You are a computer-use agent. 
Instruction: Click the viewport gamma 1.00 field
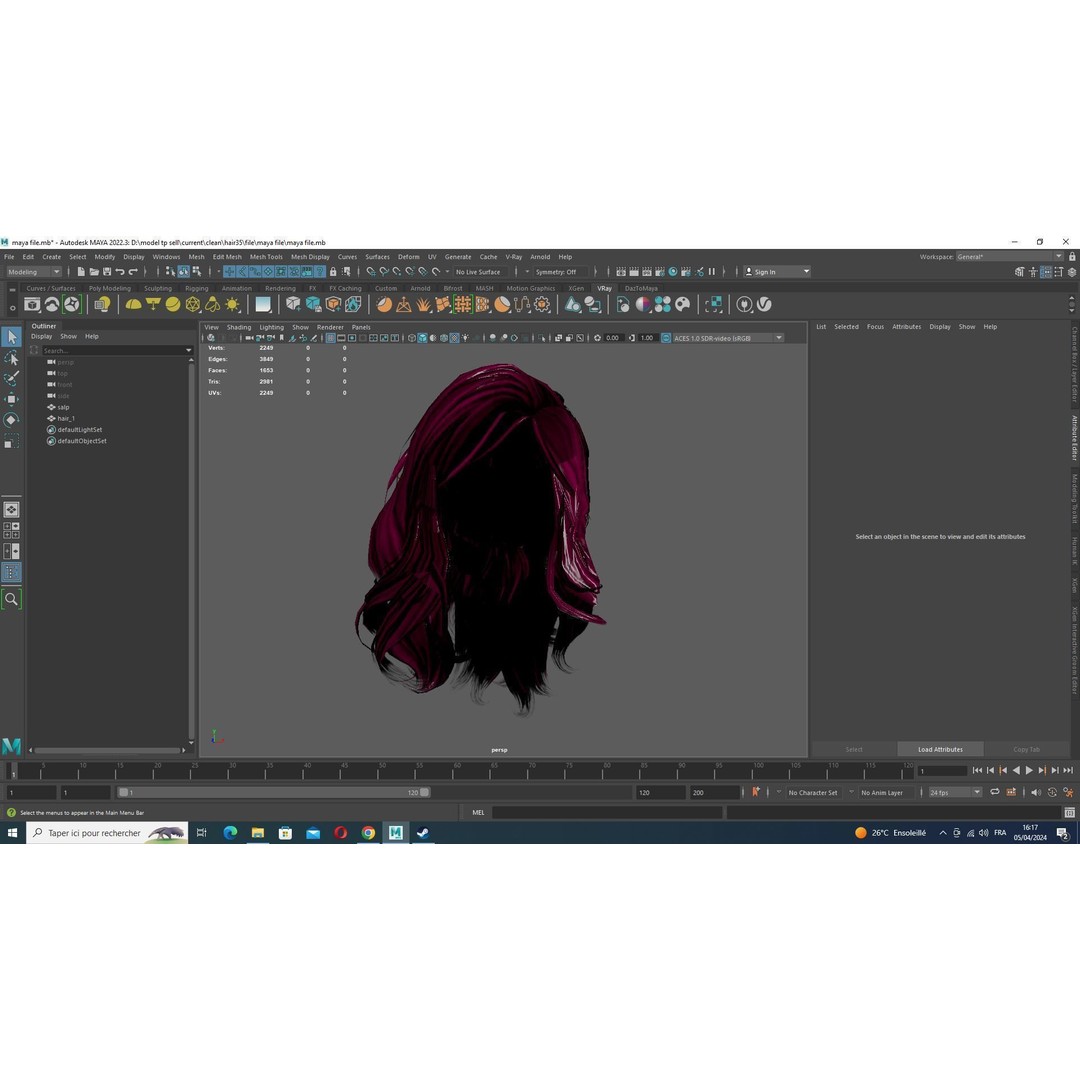coord(647,338)
